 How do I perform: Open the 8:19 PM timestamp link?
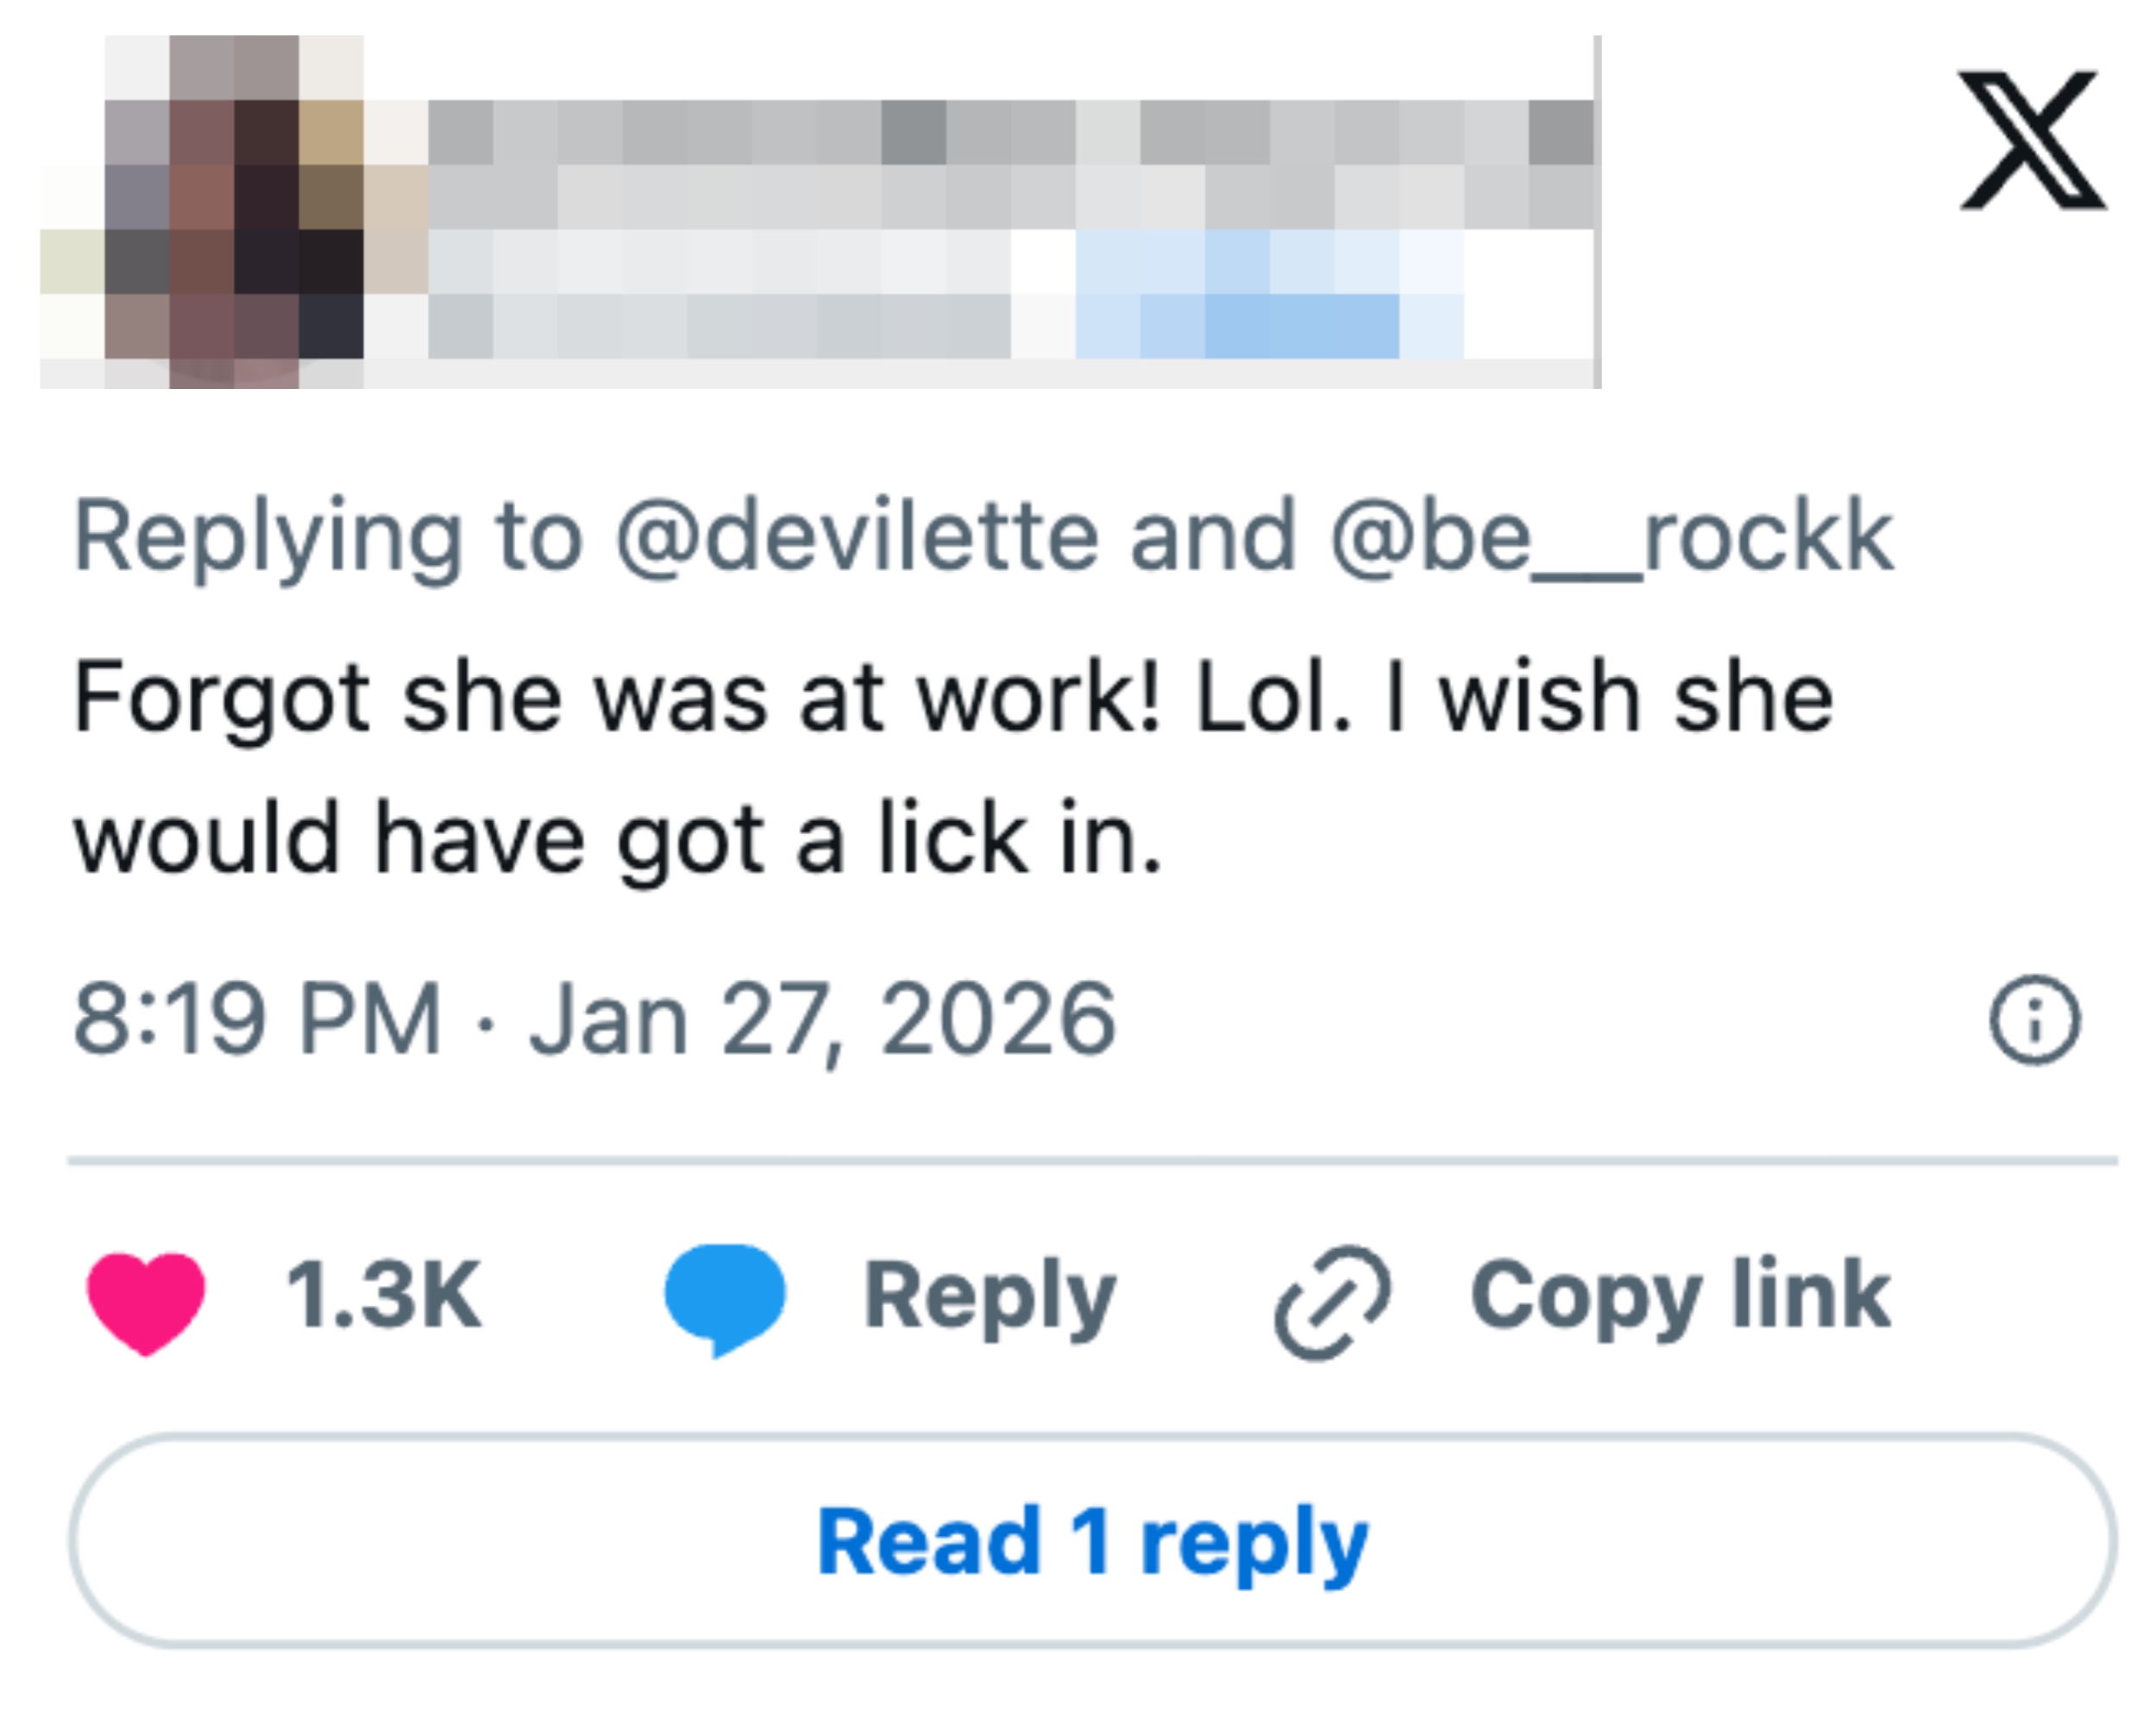click(x=257, y=1020)
